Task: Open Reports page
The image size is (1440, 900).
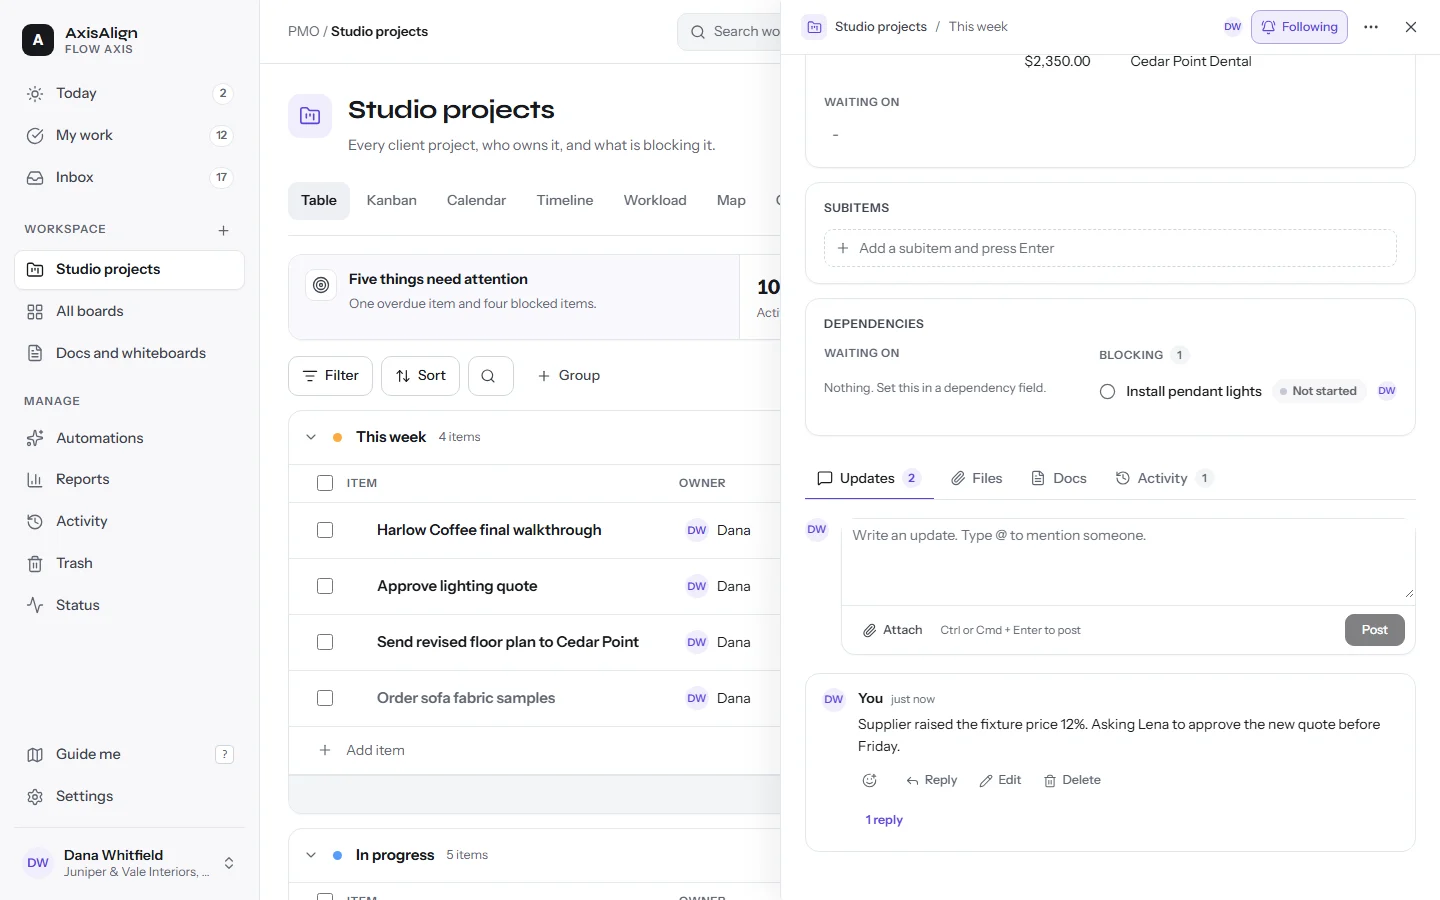Action: click(129, 479)
